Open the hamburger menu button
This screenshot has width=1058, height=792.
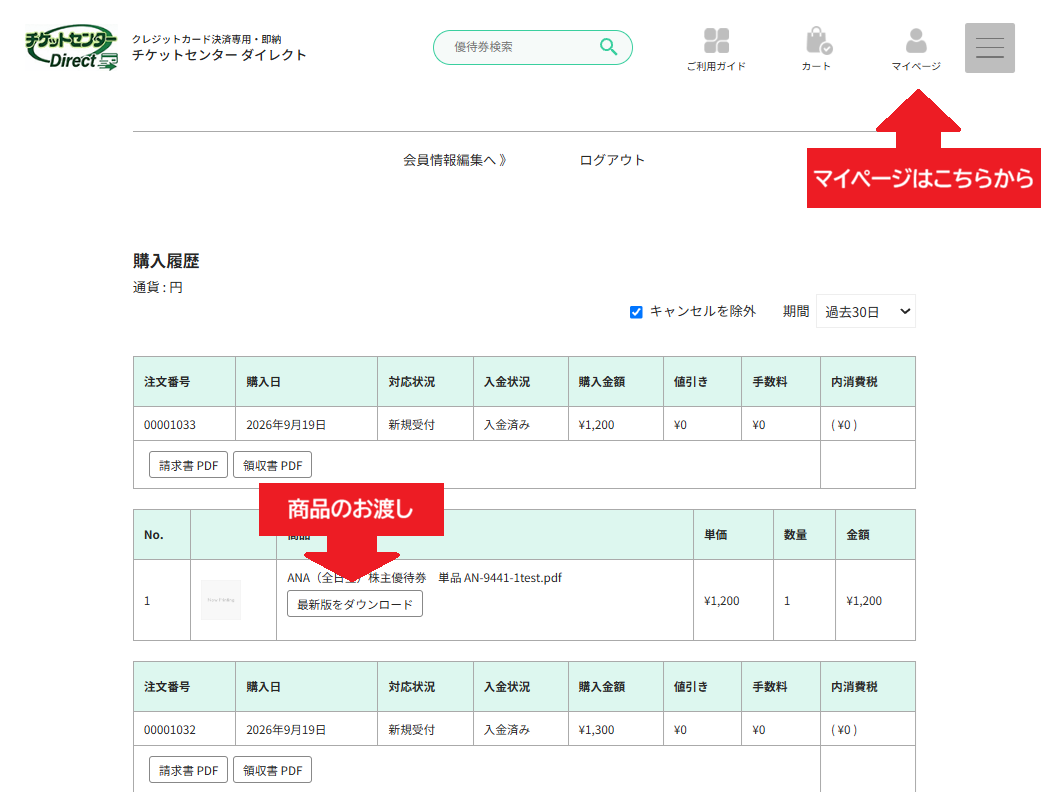990,48
